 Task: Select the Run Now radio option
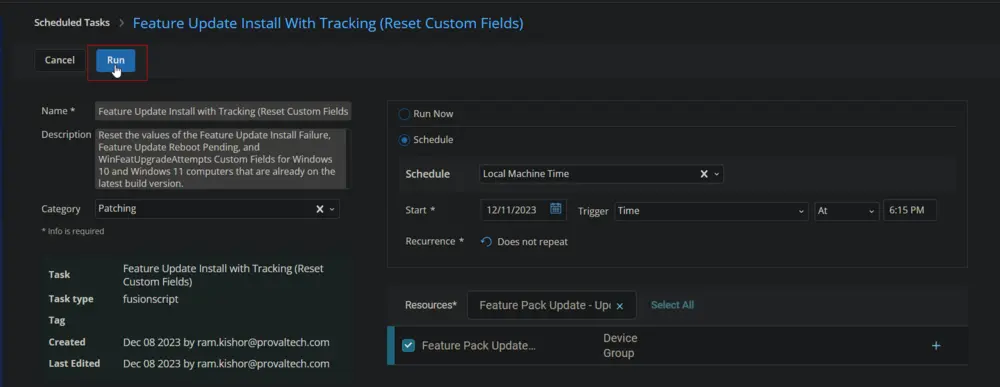coord(404,114)
